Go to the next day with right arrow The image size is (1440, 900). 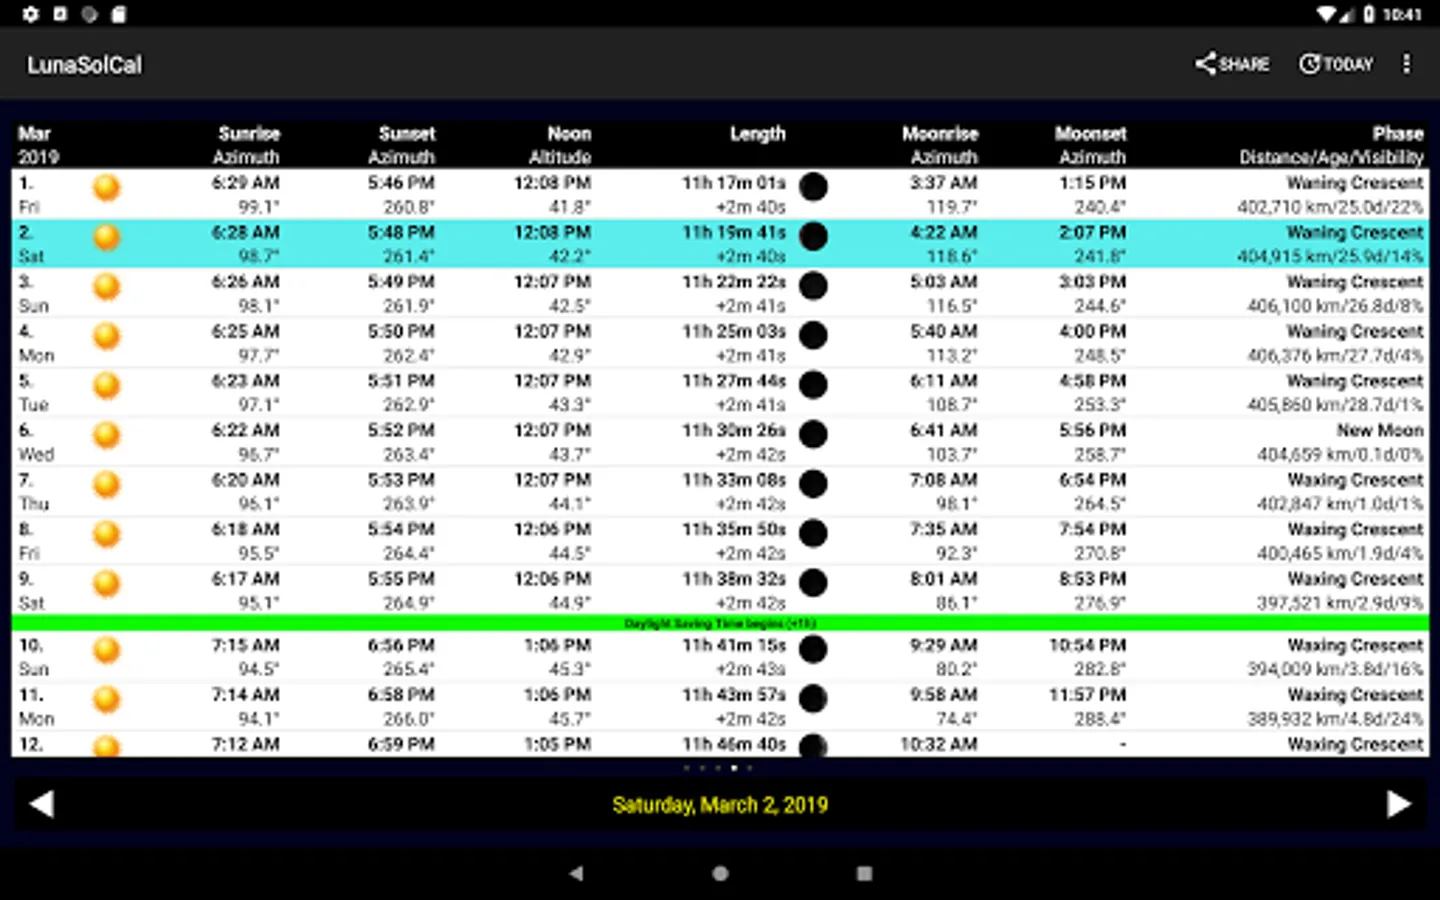coord(1399,804)
